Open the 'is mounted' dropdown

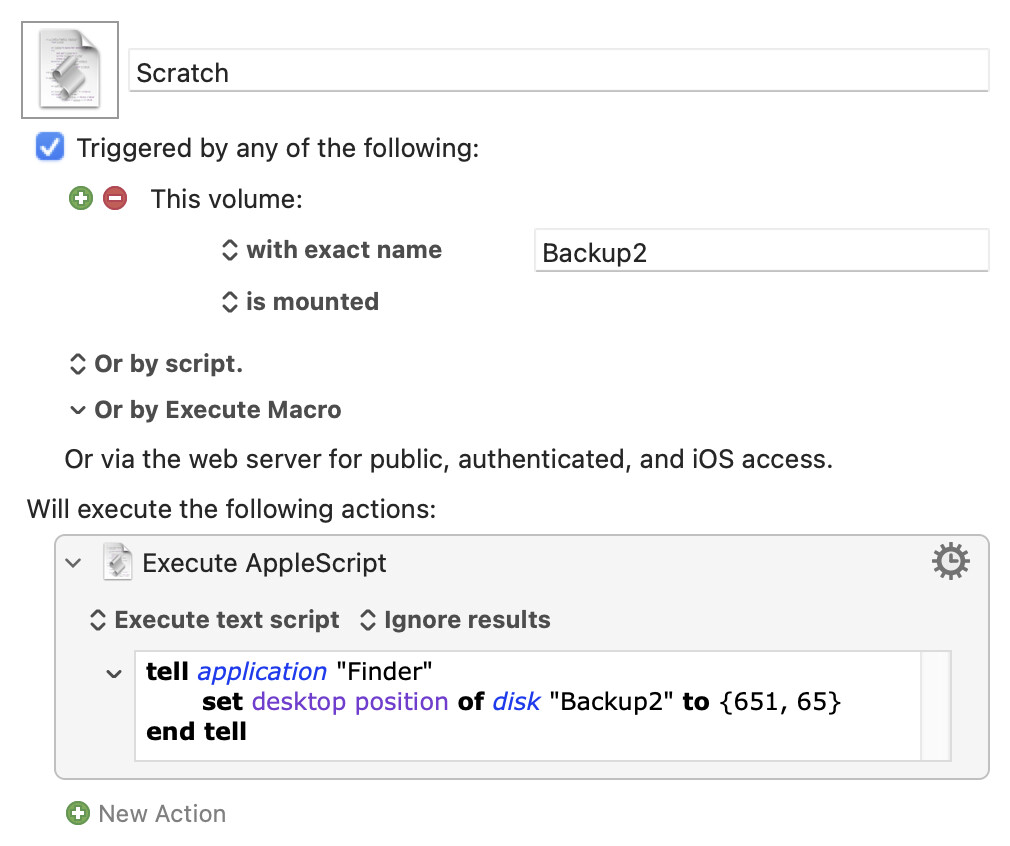300,302
